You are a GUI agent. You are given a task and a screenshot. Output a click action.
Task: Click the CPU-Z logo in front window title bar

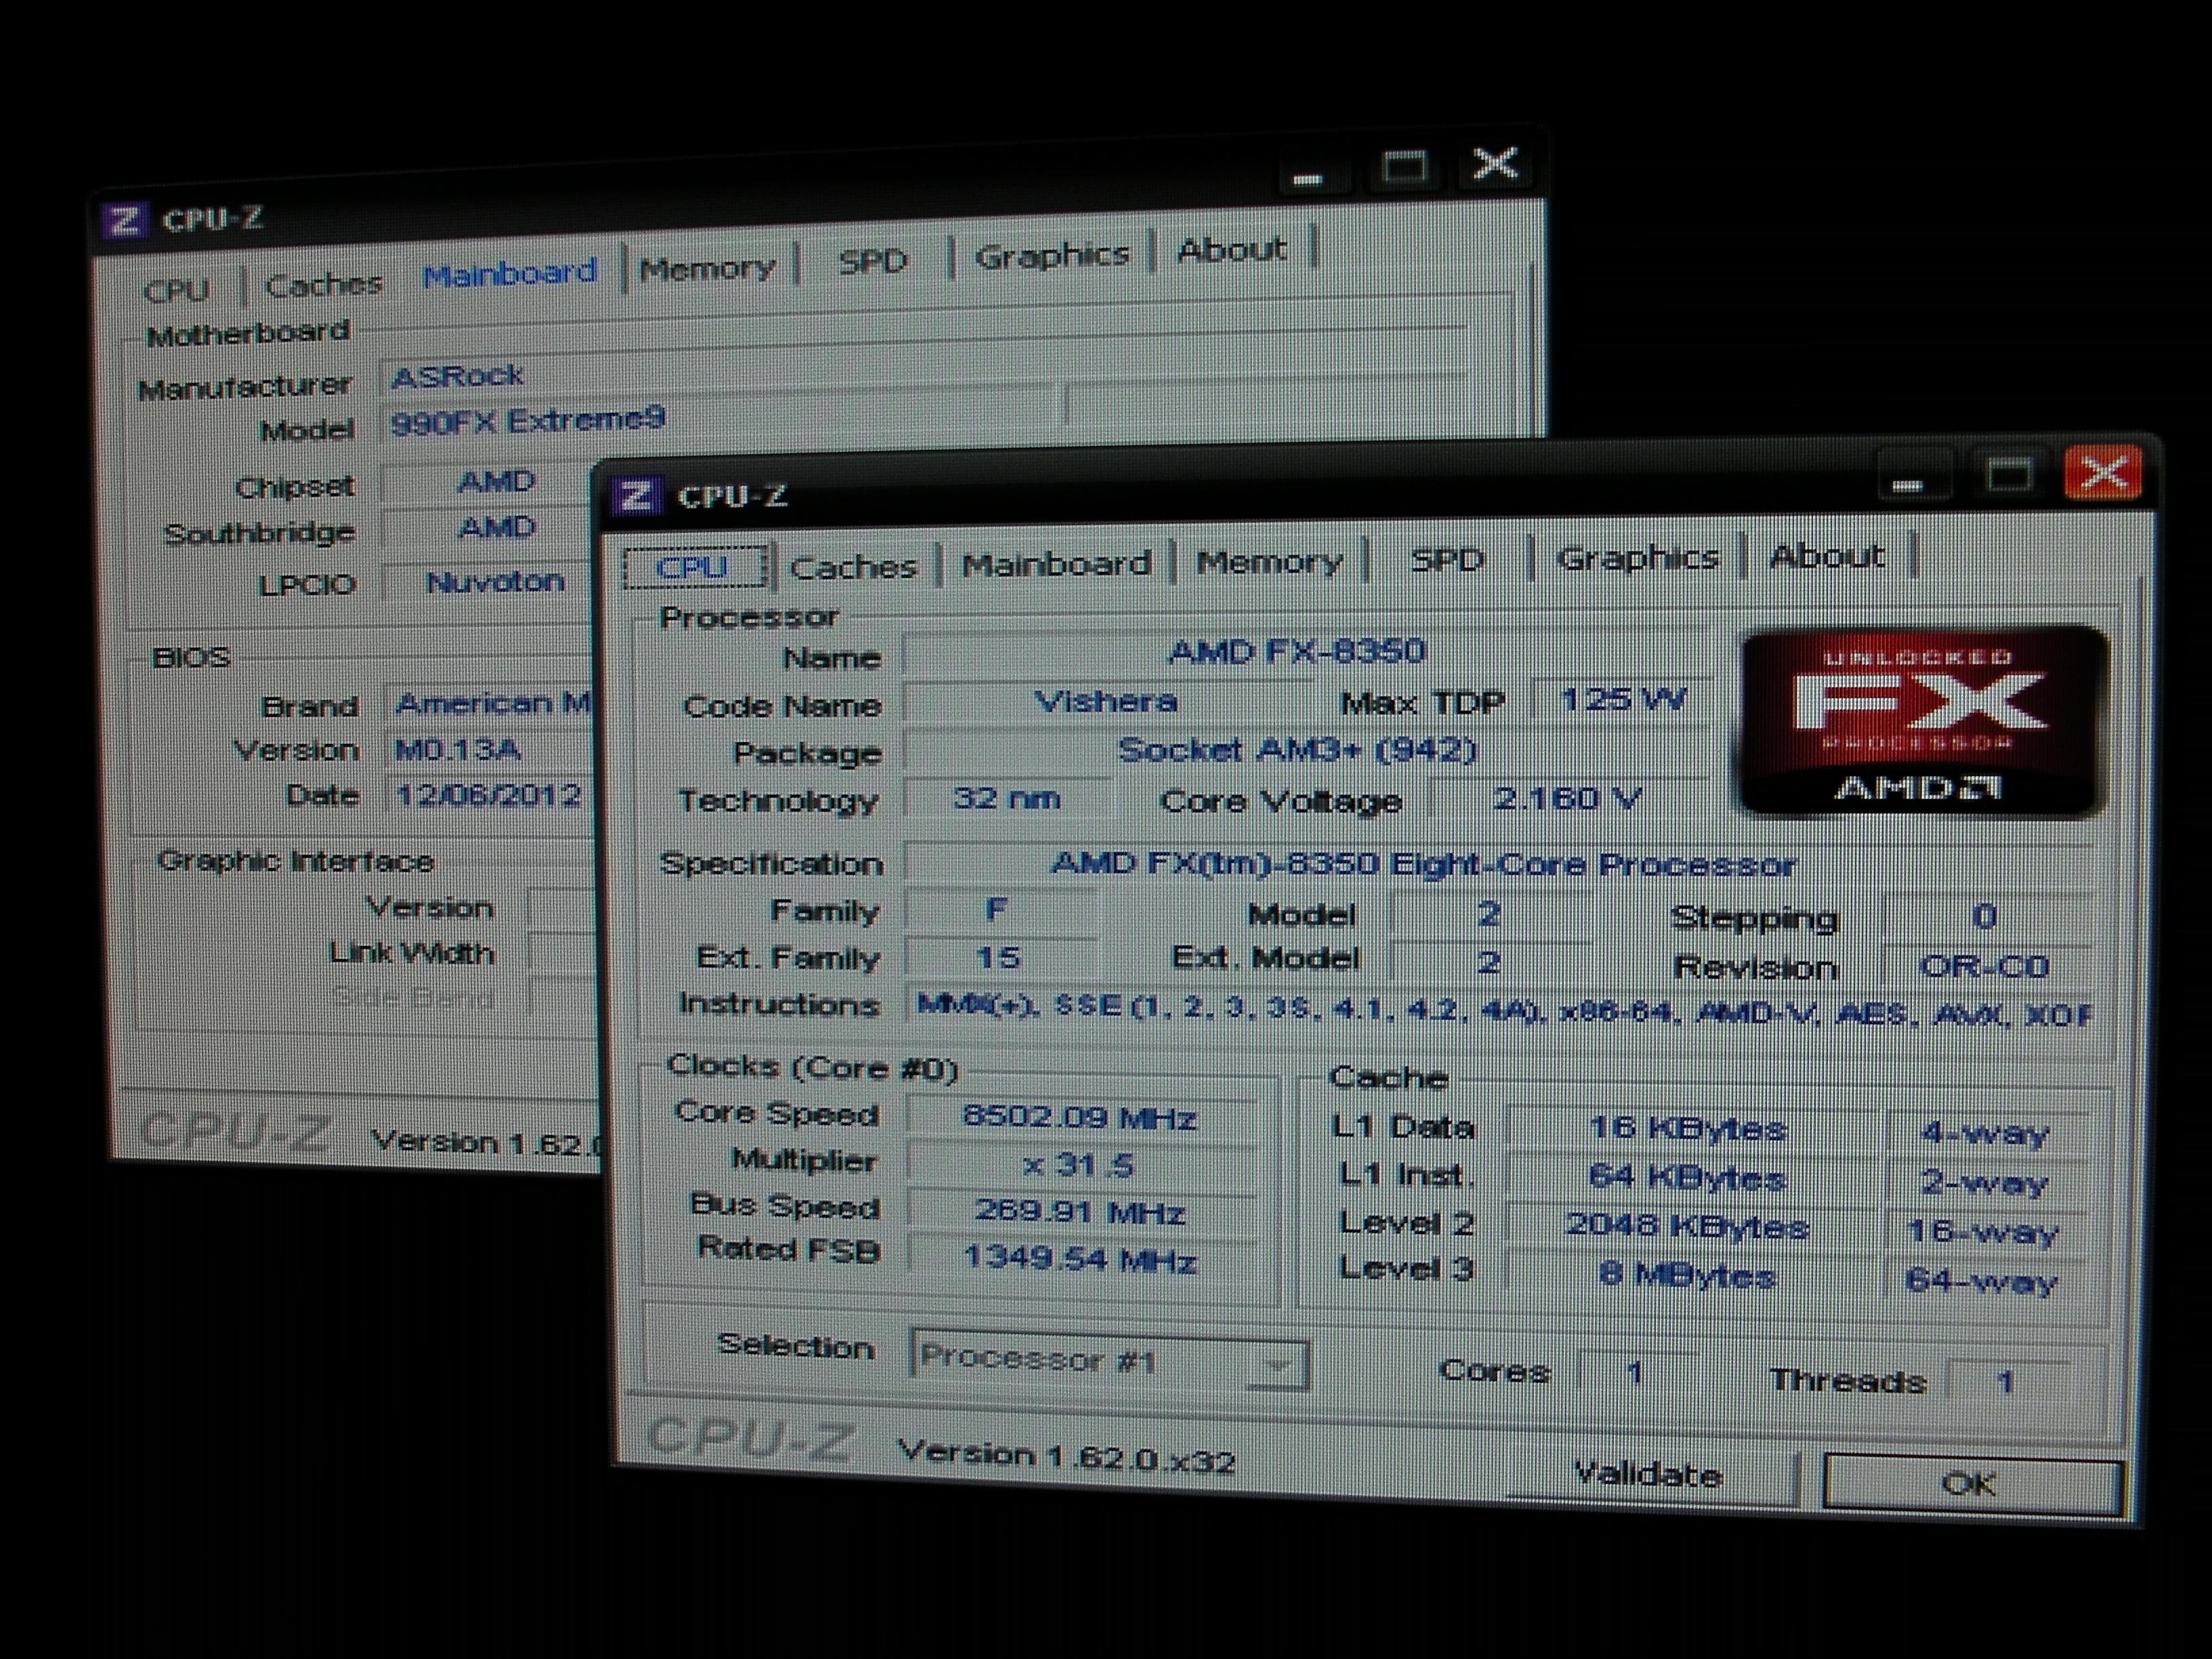(x=636, y=495)
